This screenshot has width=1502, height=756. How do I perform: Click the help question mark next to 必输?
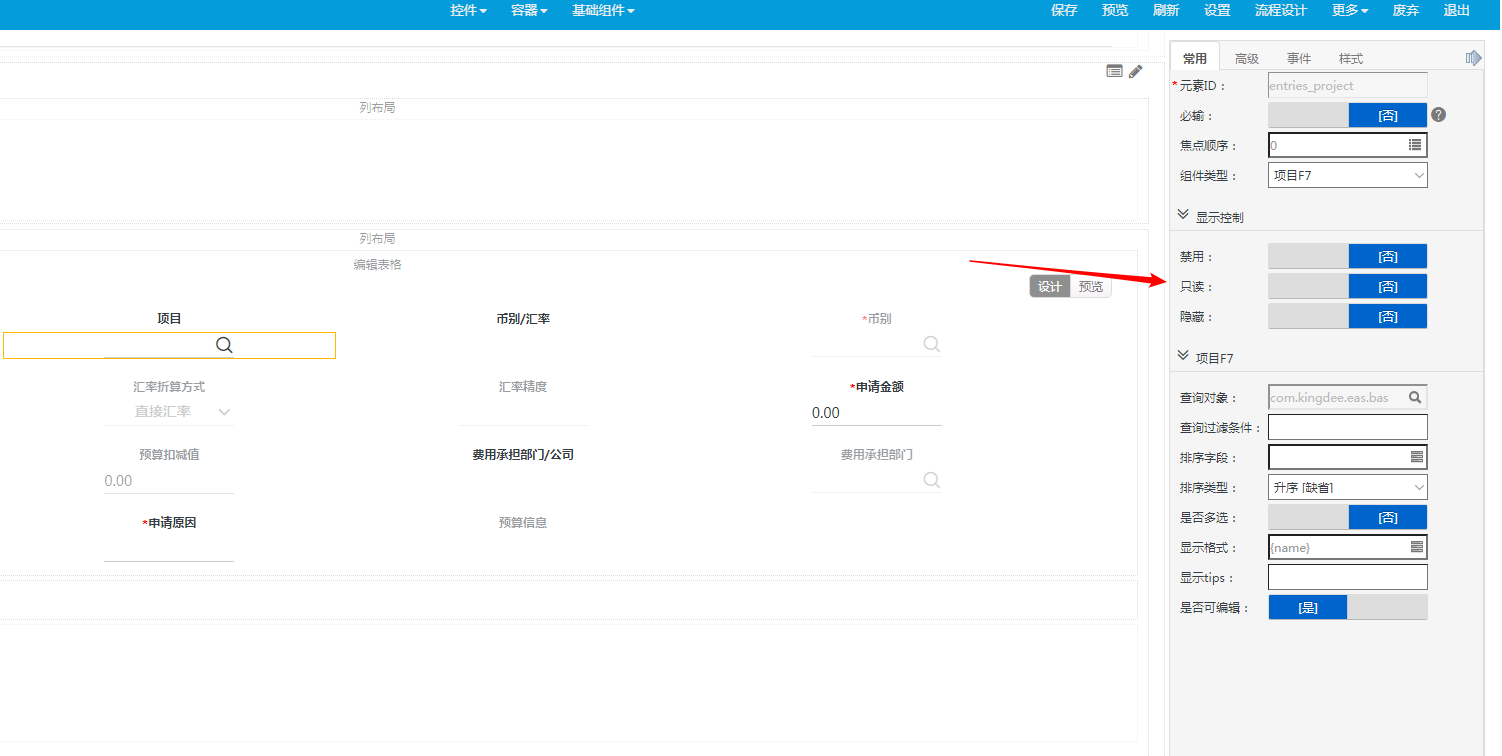[x=1438, y=115]
